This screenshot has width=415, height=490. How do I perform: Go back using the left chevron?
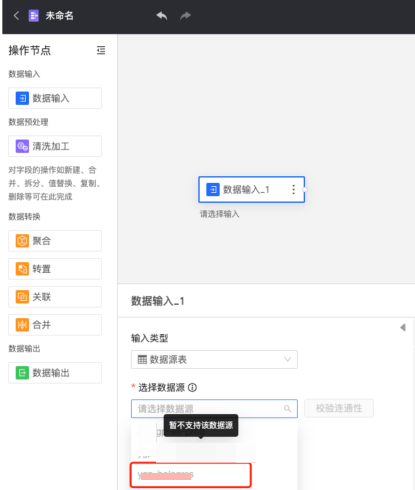tap(16, 15)
